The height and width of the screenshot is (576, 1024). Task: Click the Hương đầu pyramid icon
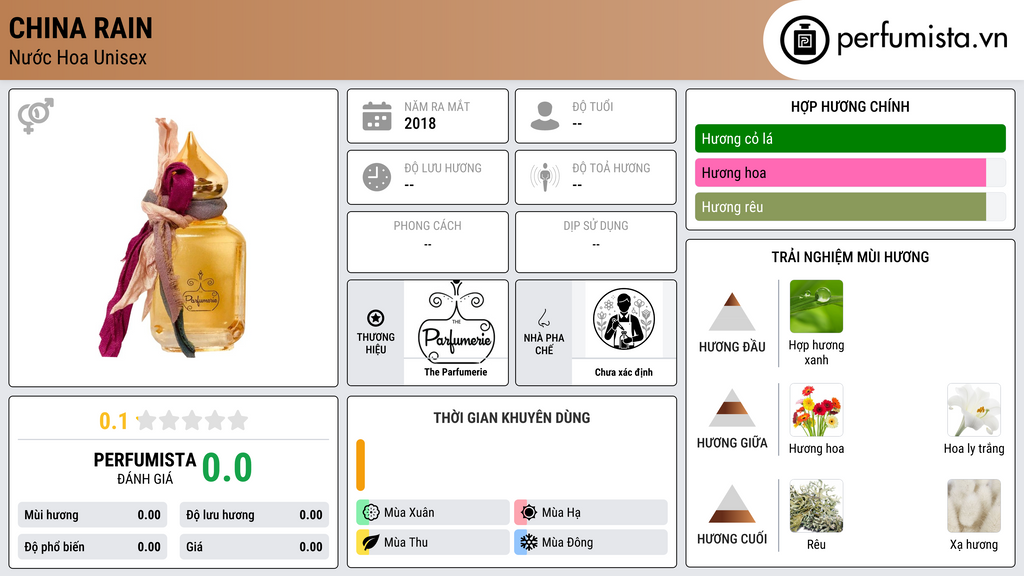(x=732, y=312)
